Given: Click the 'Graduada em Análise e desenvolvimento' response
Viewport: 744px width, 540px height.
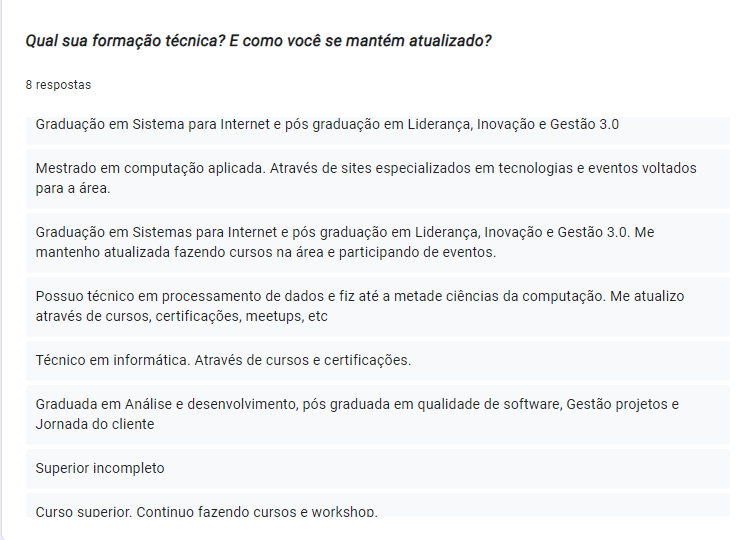Looking at the screenshot, I should [378, 415].
